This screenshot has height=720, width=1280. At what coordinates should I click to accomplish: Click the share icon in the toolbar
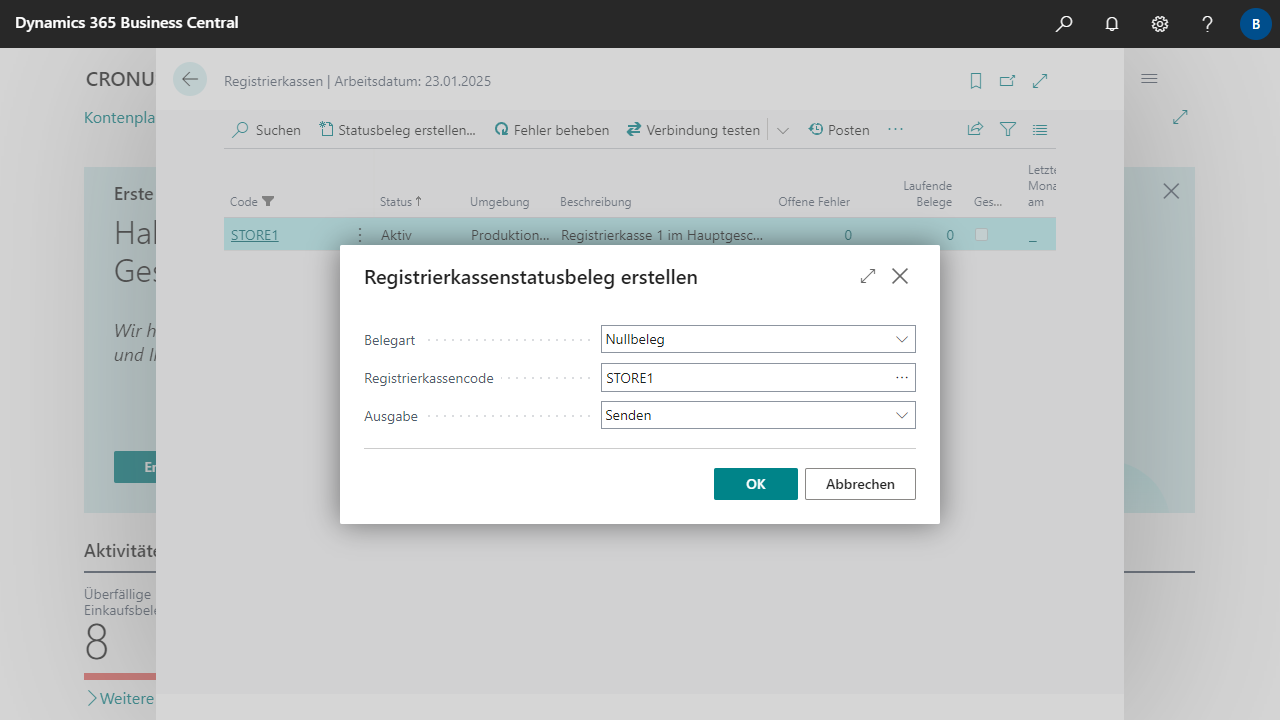click(x=975, y=130)
